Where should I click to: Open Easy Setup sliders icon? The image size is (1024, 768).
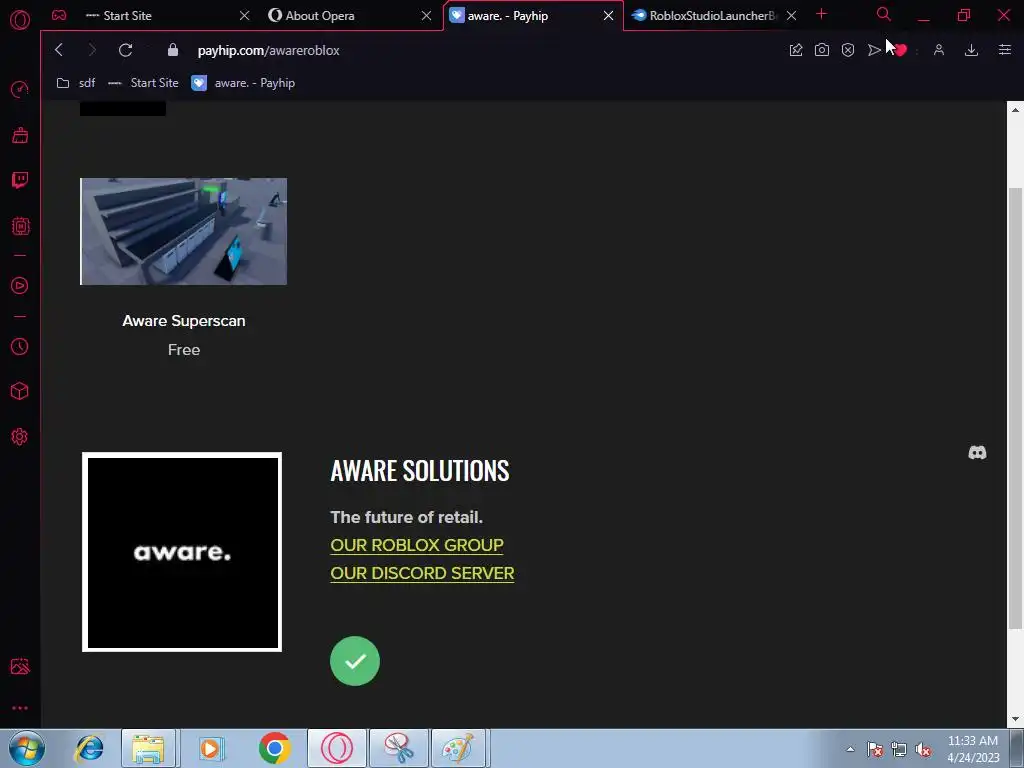(x=1004, y=50)
